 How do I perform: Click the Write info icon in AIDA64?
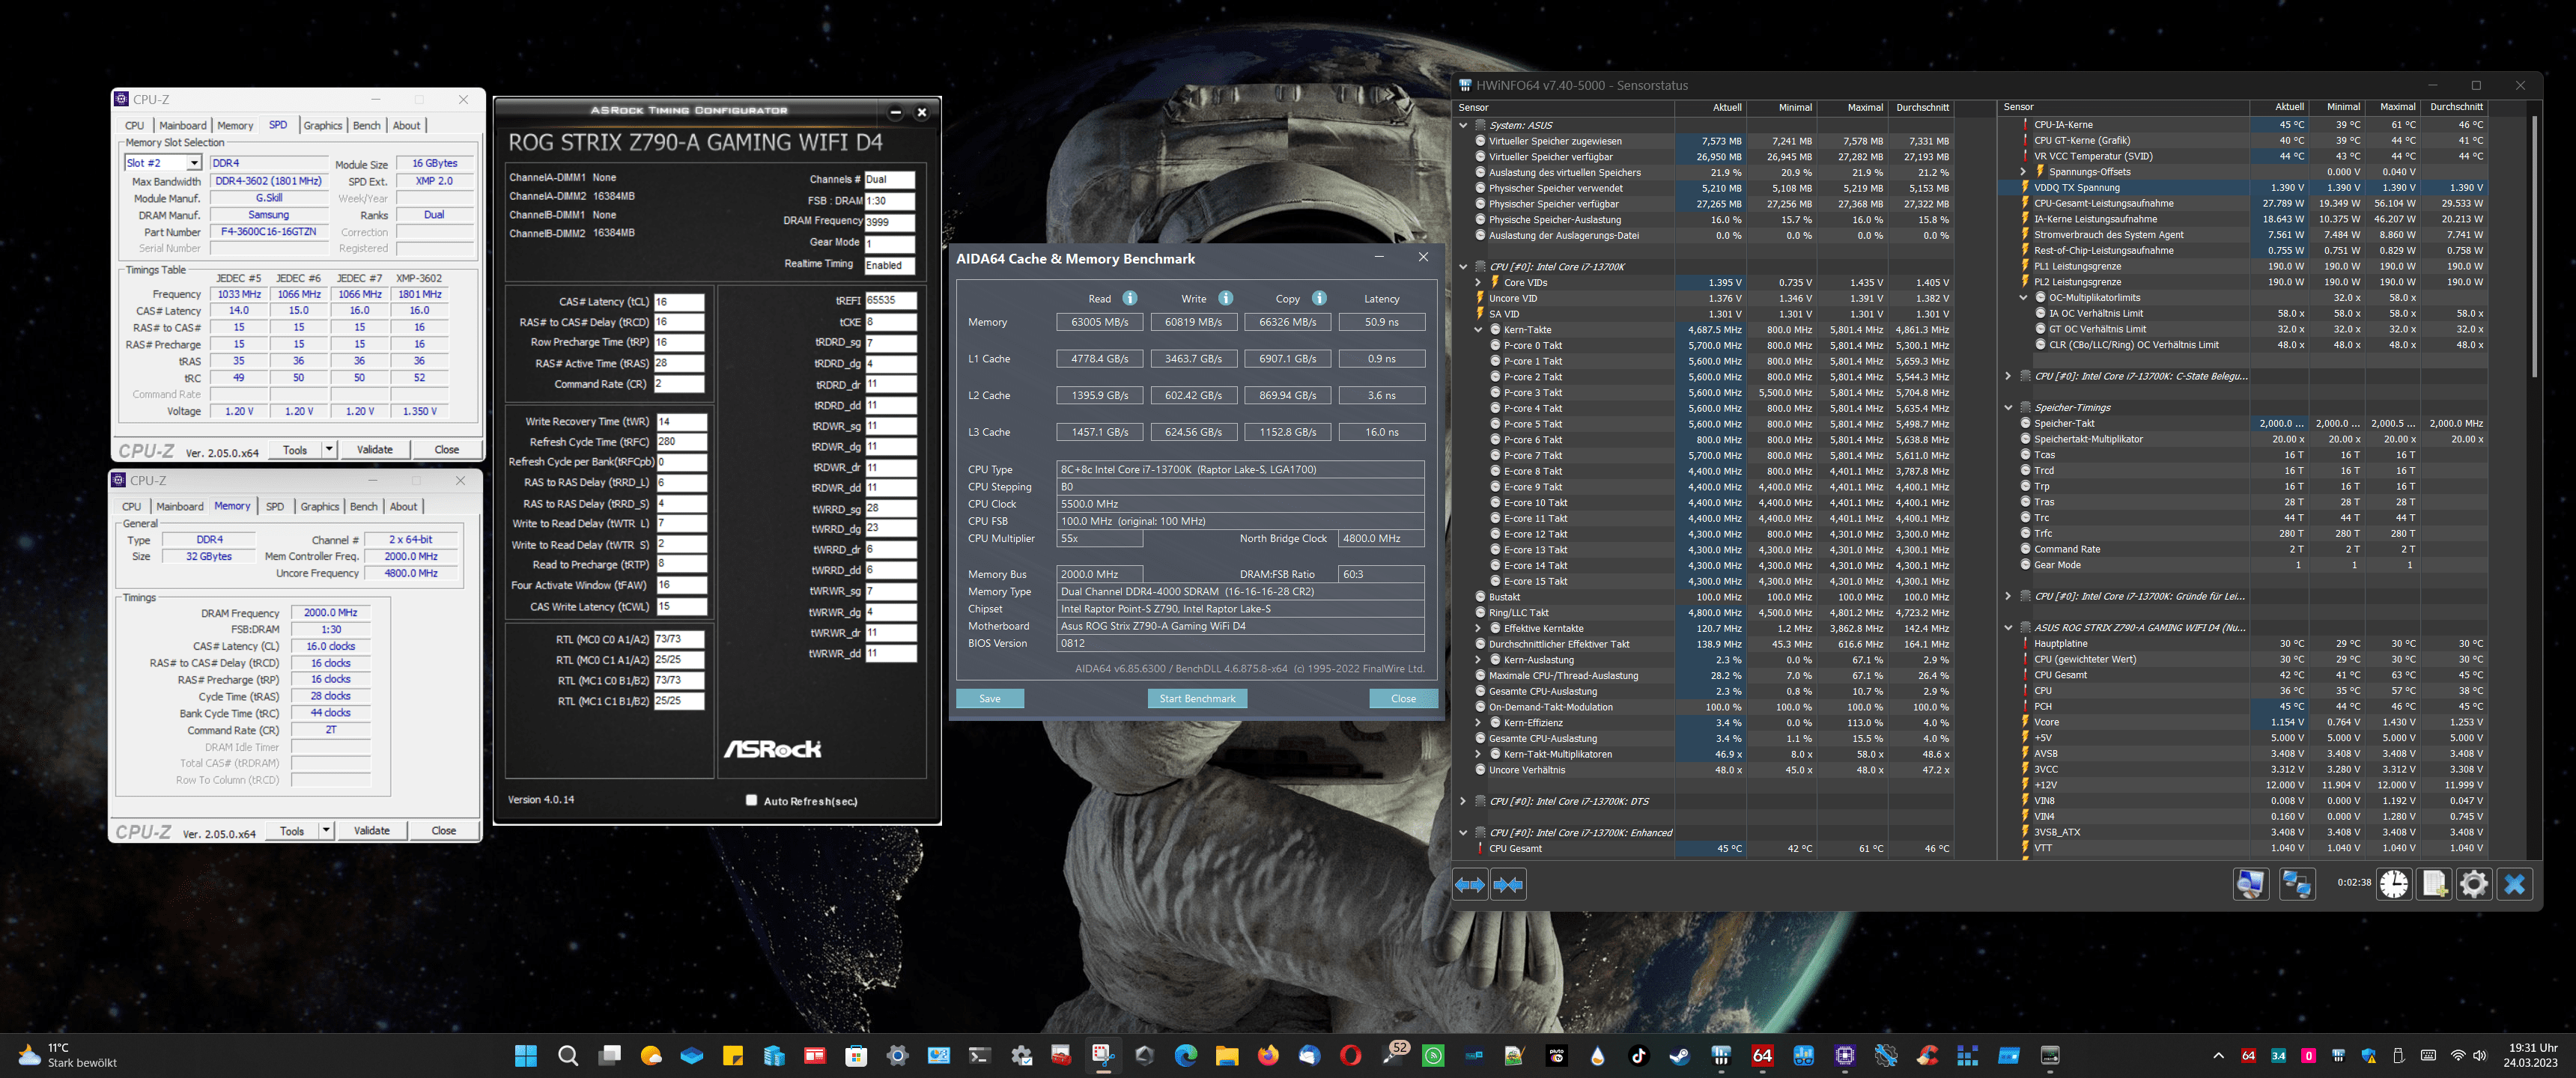(x=1226, y=298)
